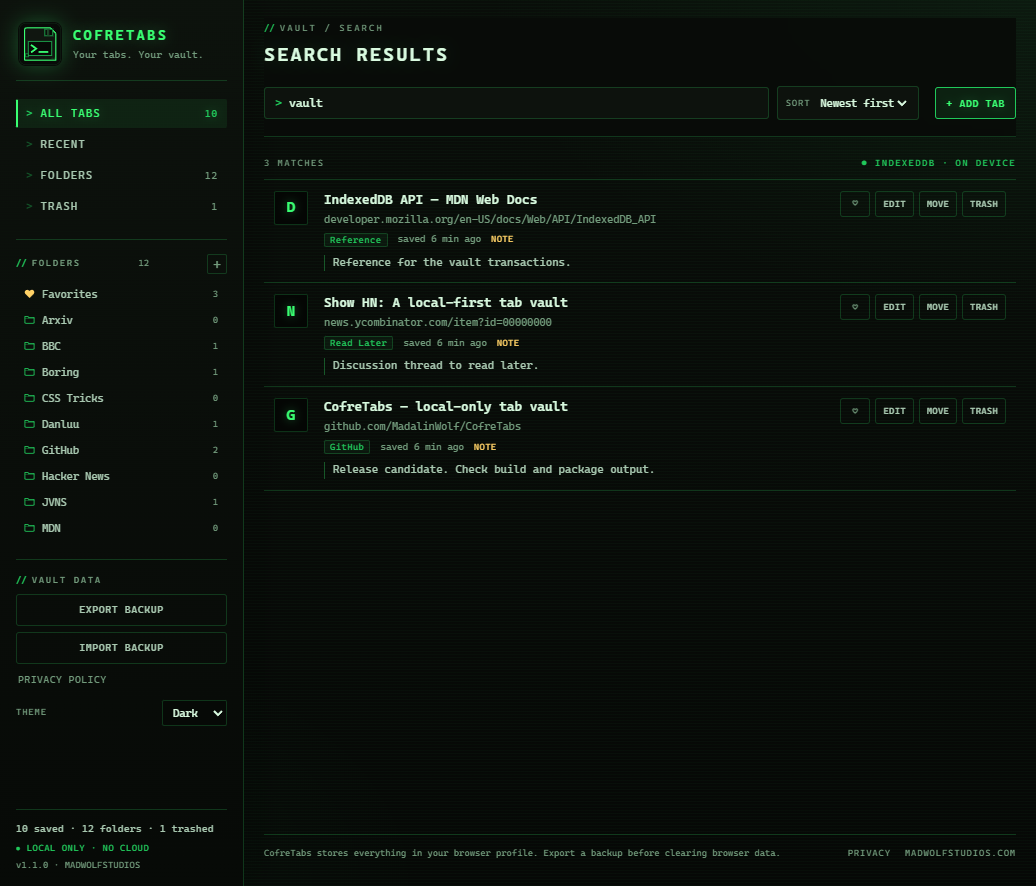Click the 'v1.1.0 · MADWOLFSTUDIOS' version text

coord(78,866)
